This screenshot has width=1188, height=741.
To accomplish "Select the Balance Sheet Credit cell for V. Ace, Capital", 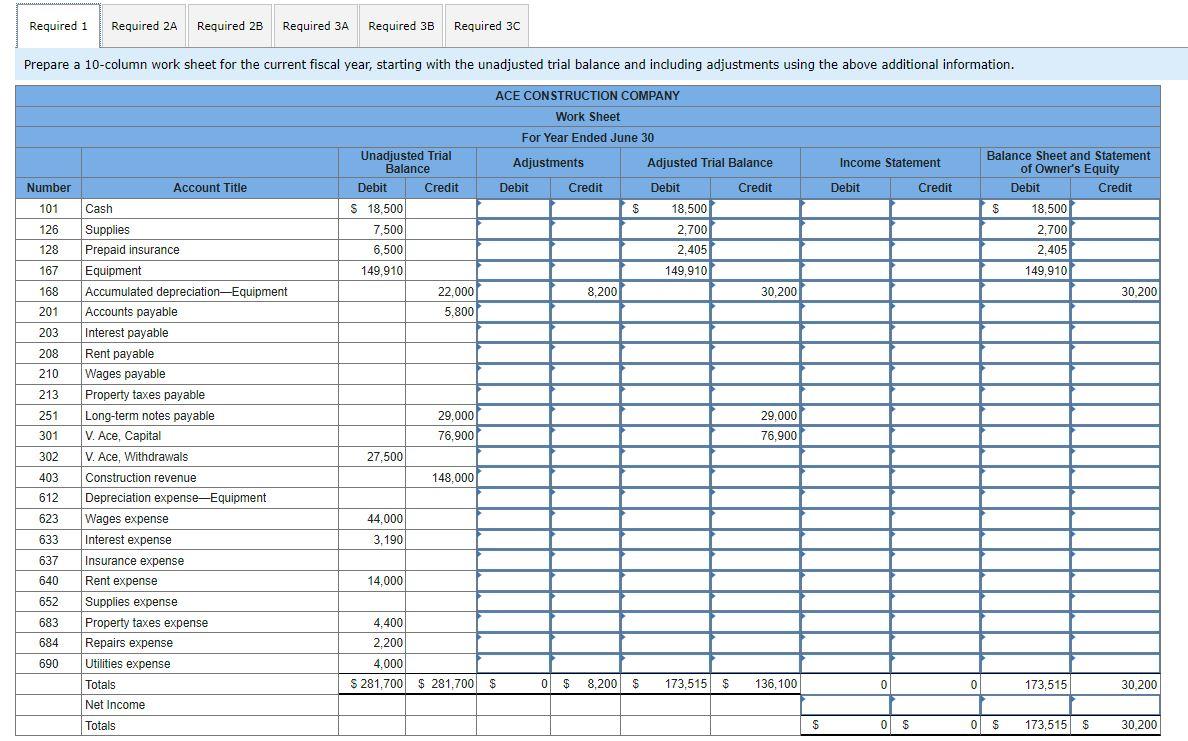I will coord(1114,436).
